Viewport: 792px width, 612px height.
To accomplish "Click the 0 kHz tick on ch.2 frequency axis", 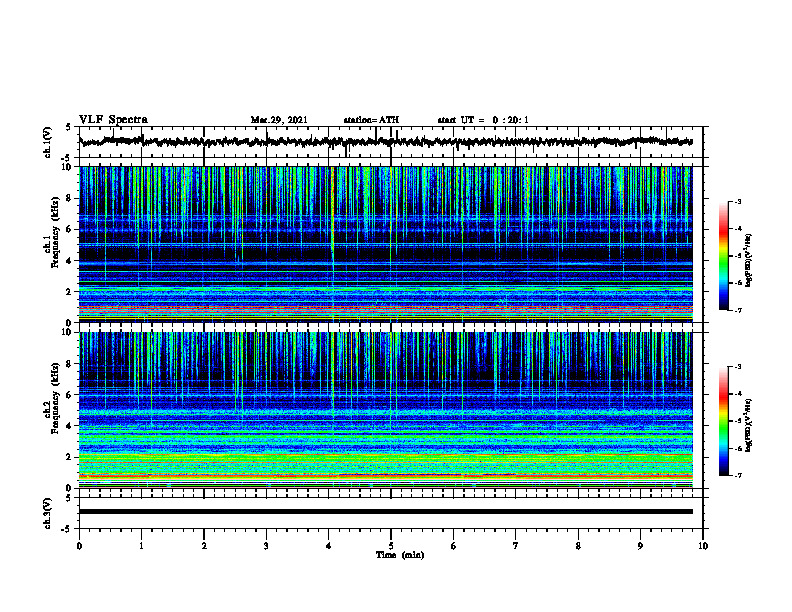I will point(70,488).
